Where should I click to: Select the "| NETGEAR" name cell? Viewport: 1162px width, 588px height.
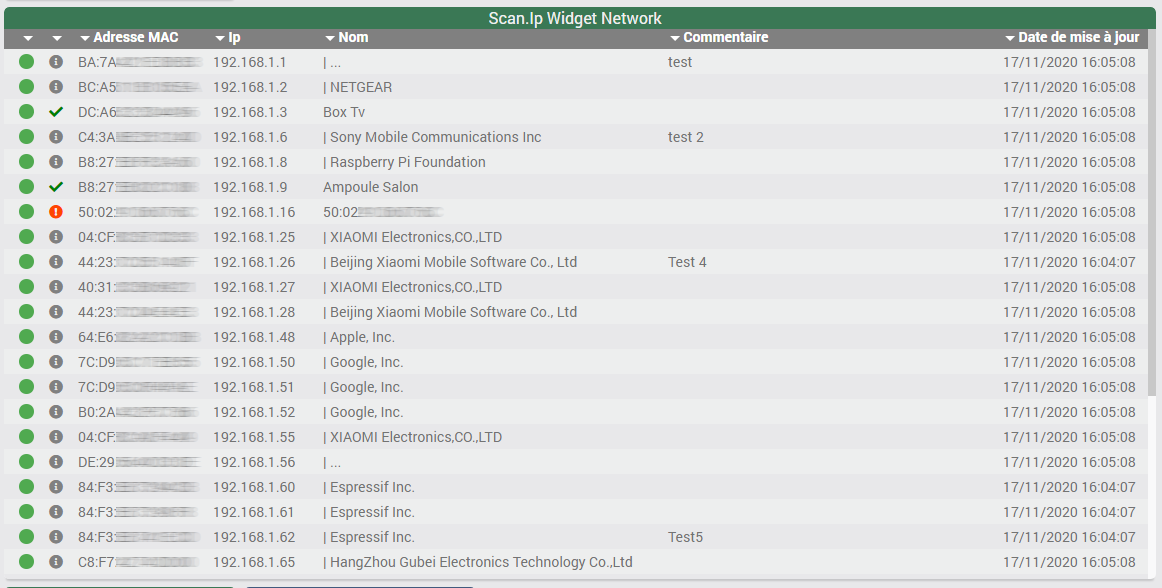click(x=358, y=87)
